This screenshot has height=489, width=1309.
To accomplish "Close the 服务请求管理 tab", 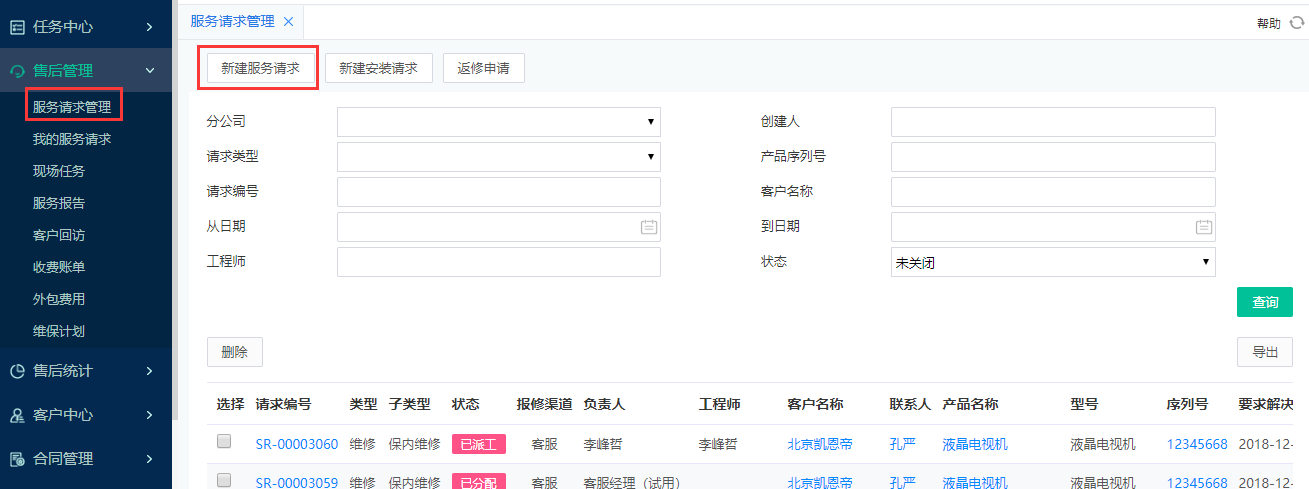I will (x=288, y=21).
